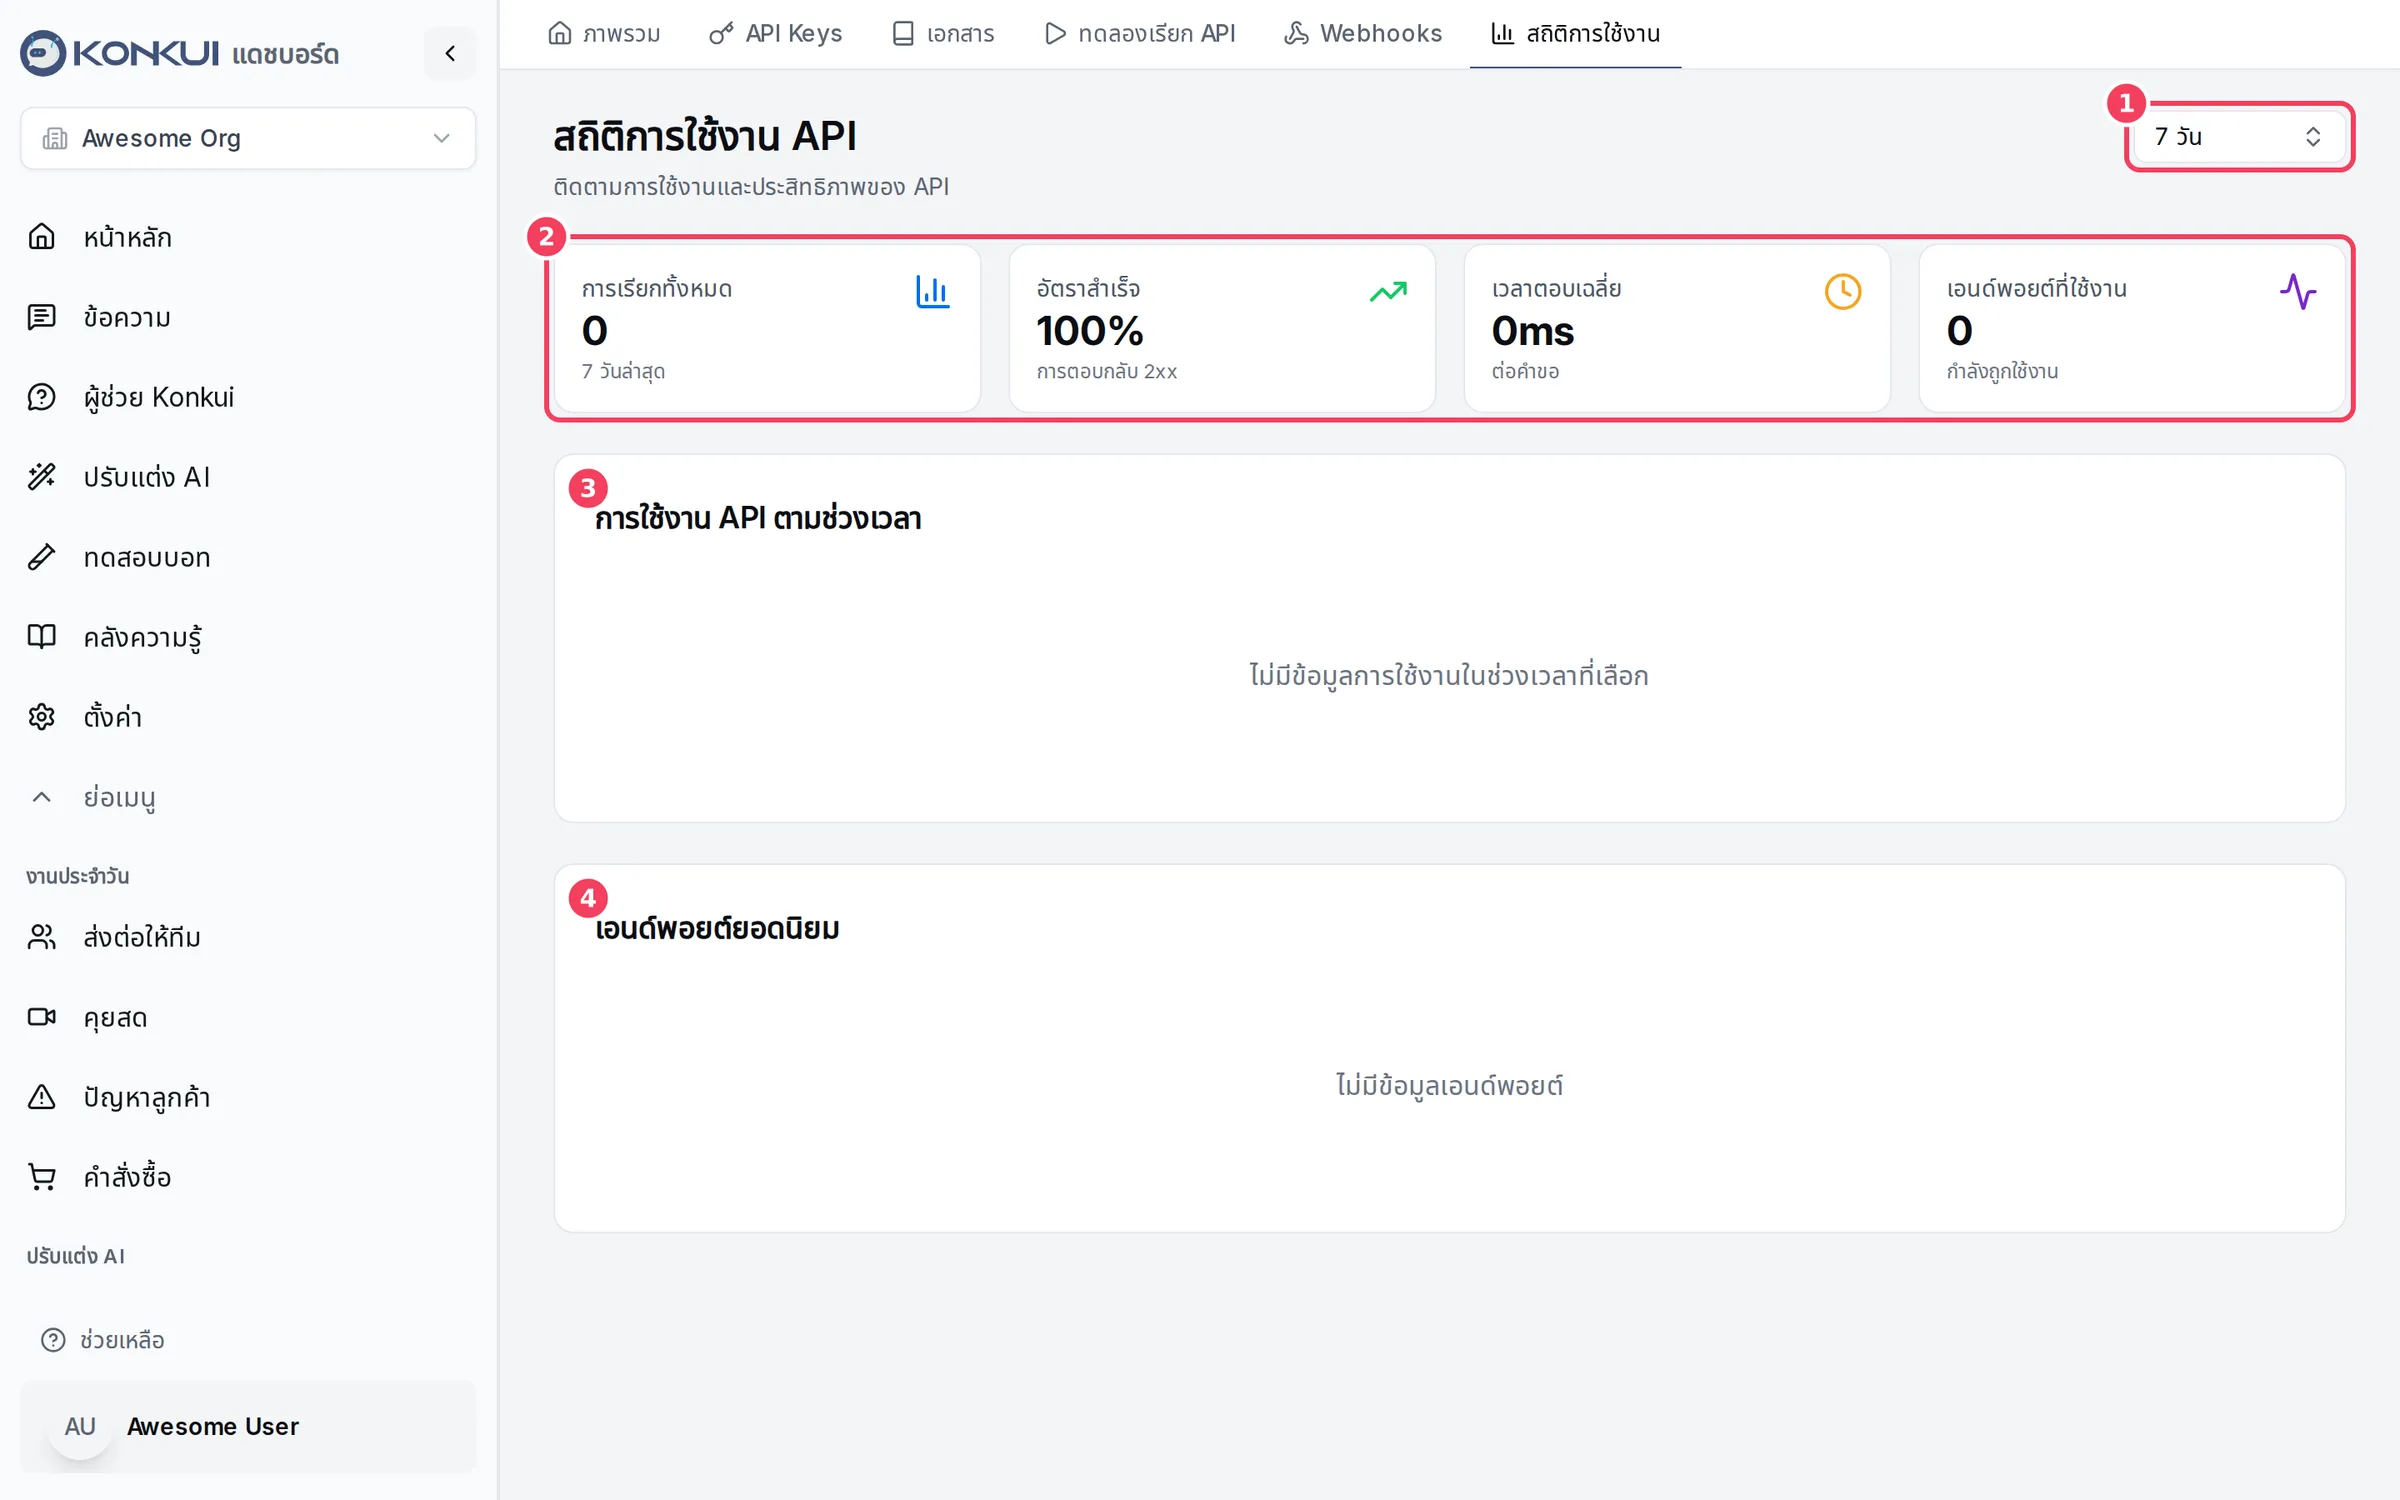Screen dimensions: 2400x1500
Task: Click the 0ms average response value
Action: click(1533, 331)
